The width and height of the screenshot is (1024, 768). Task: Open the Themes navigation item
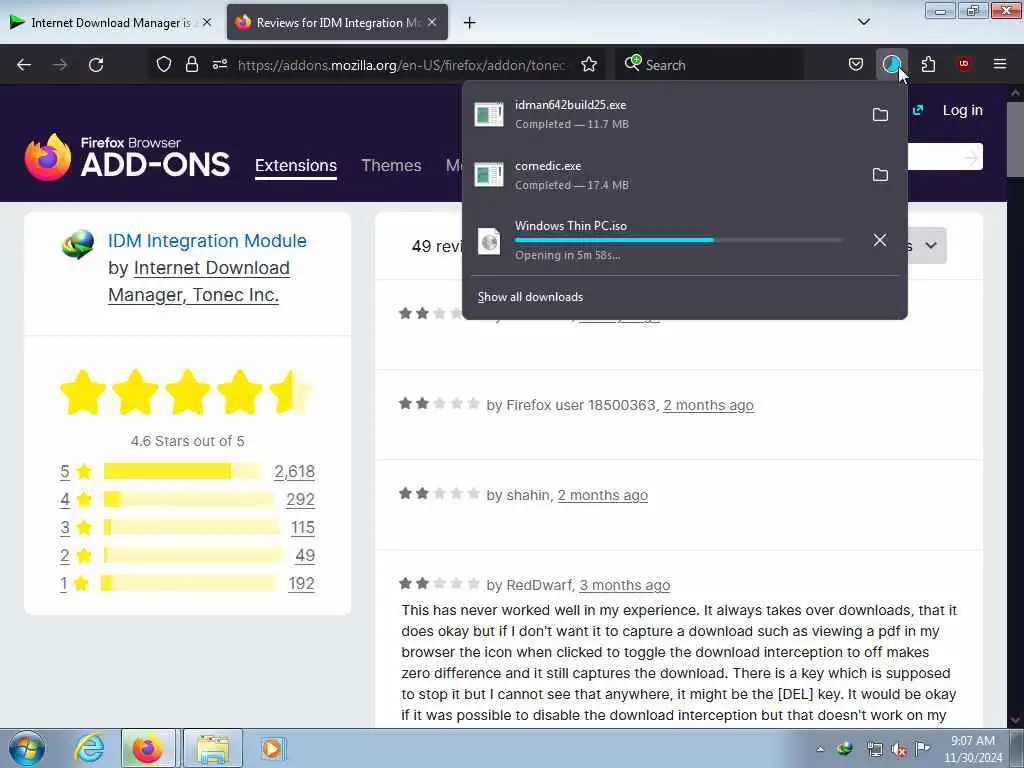point(391,165)
